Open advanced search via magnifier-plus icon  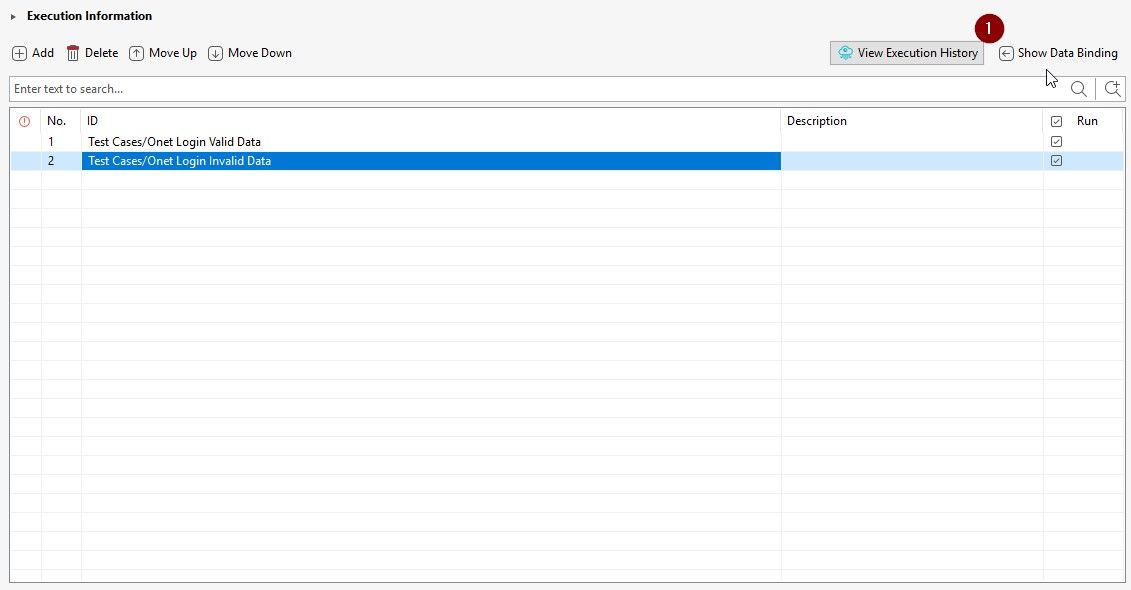[1112, 89]
